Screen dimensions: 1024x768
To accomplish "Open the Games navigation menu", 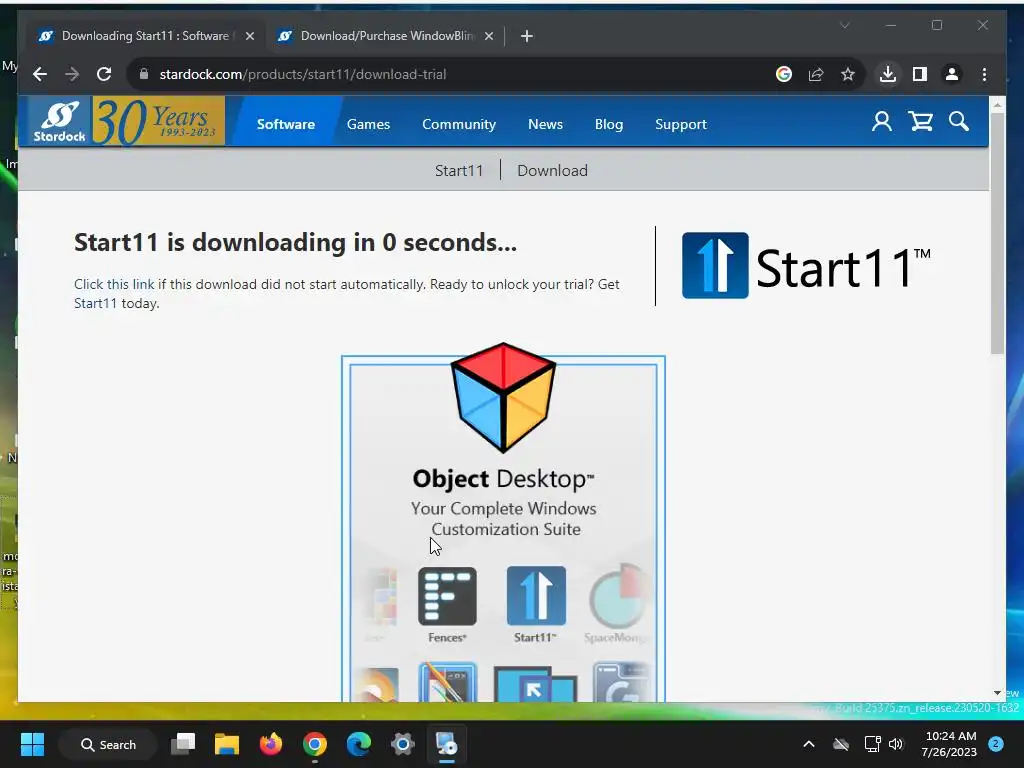I will tap(368, 124).
